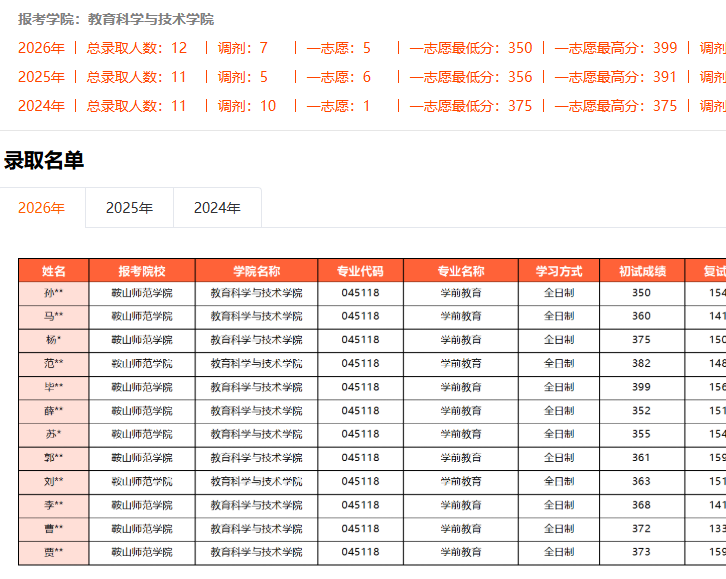Select the name cell 马**
The width and height of the screenshot is (726, 579).
coord(54,317)
